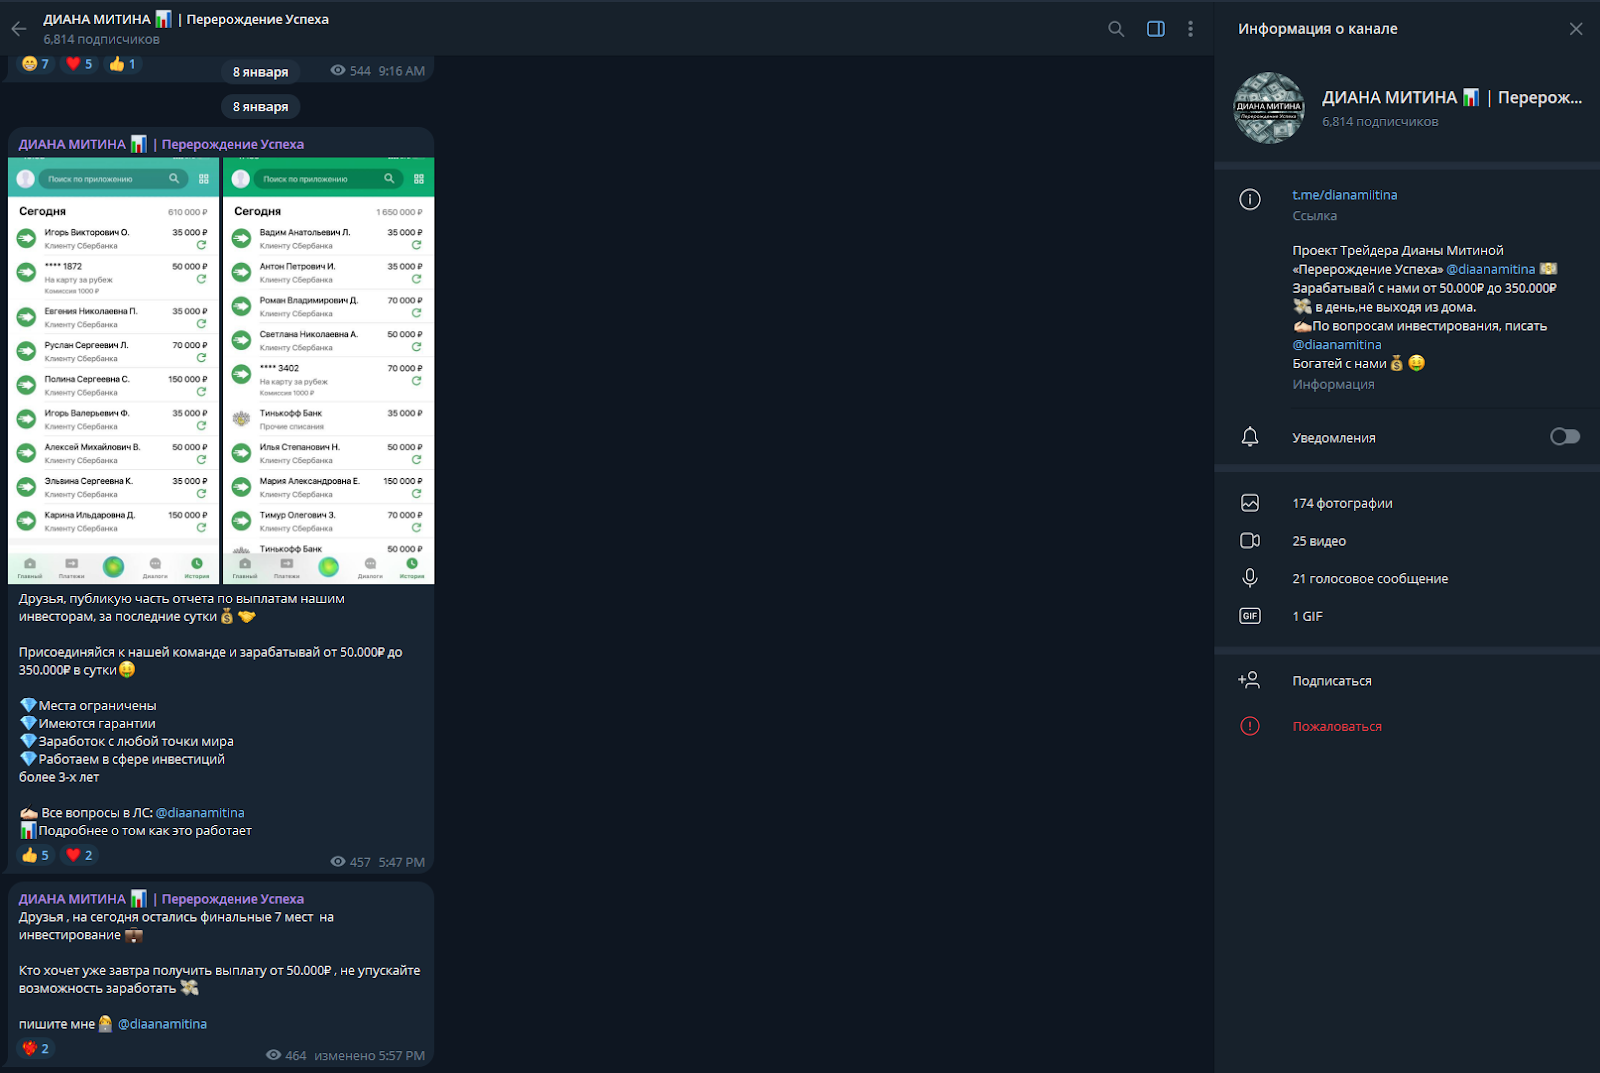Click the Места ограничены line
Screen dimensions: 1600x1073
[88, 706]
